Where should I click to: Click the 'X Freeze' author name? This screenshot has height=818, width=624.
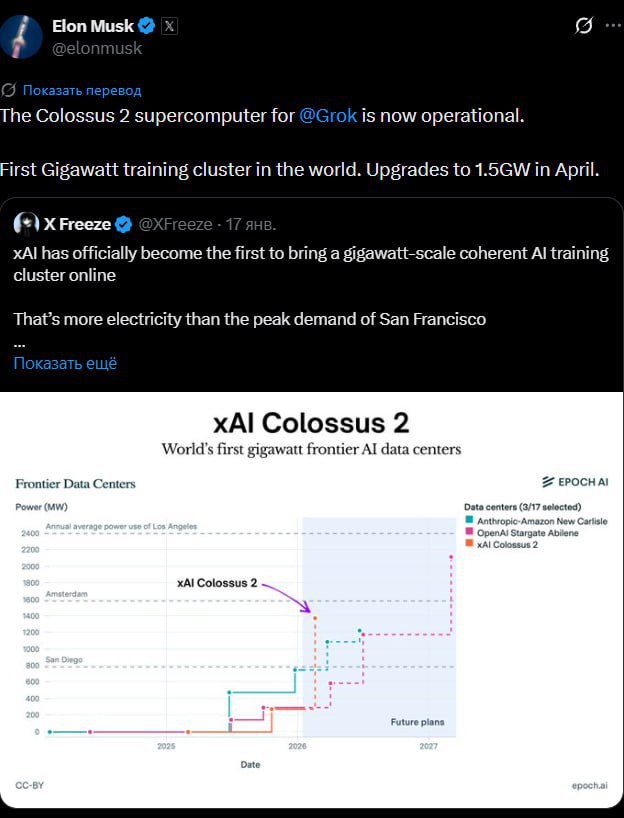coord(77,223)
